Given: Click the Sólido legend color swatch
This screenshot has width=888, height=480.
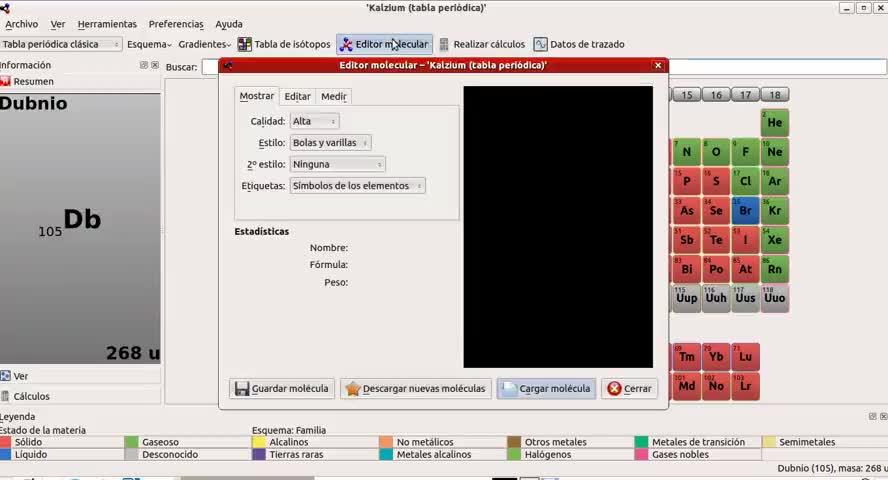Looking at the screenshot, I should click(5, 442).
